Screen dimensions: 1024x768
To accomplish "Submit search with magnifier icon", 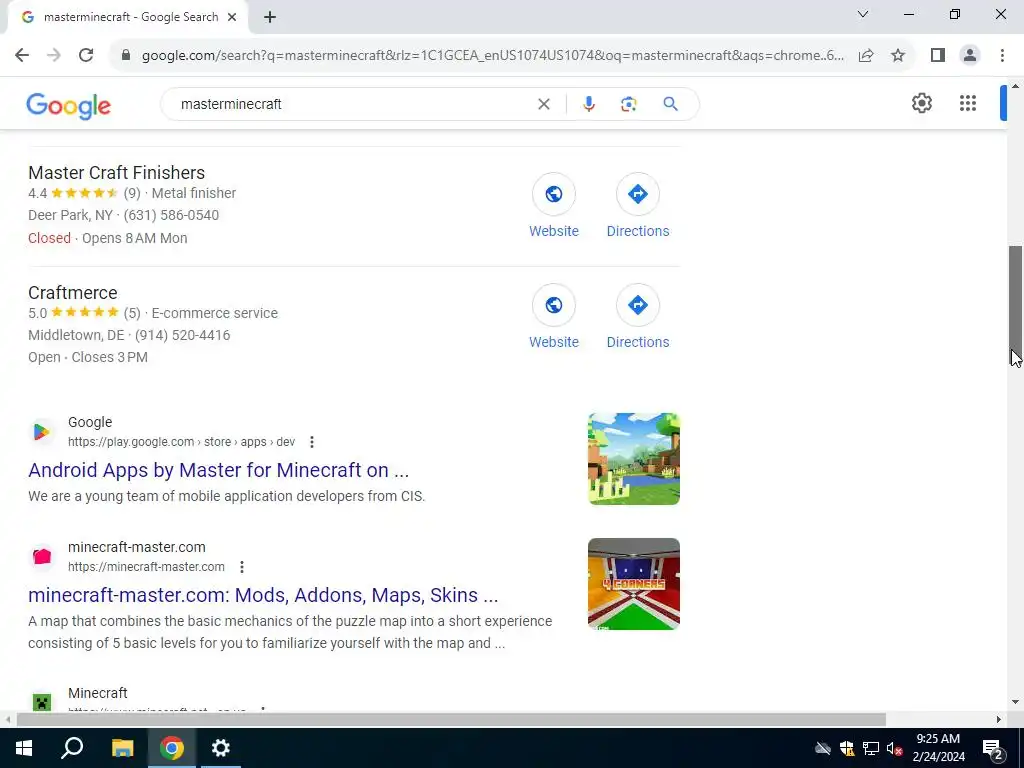I will coord(670,104).
